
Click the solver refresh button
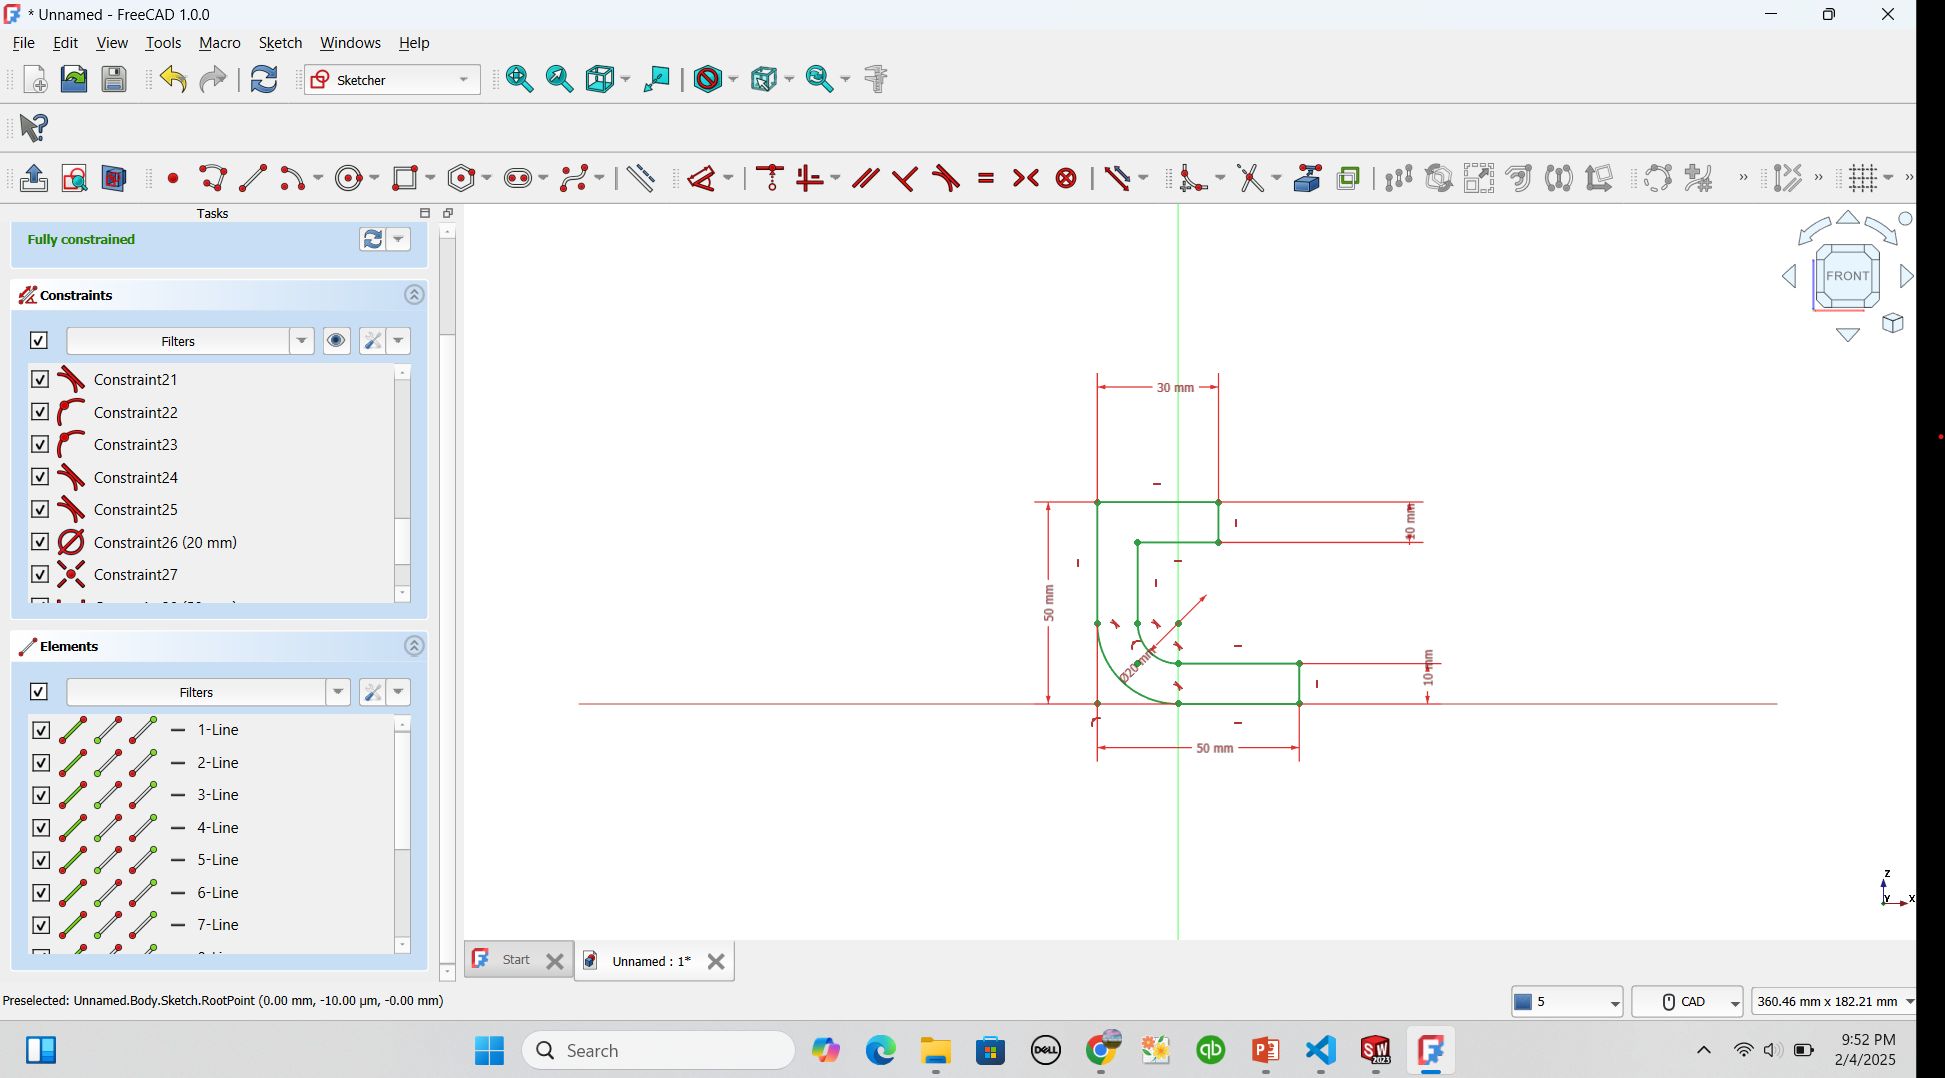[372, 239]
